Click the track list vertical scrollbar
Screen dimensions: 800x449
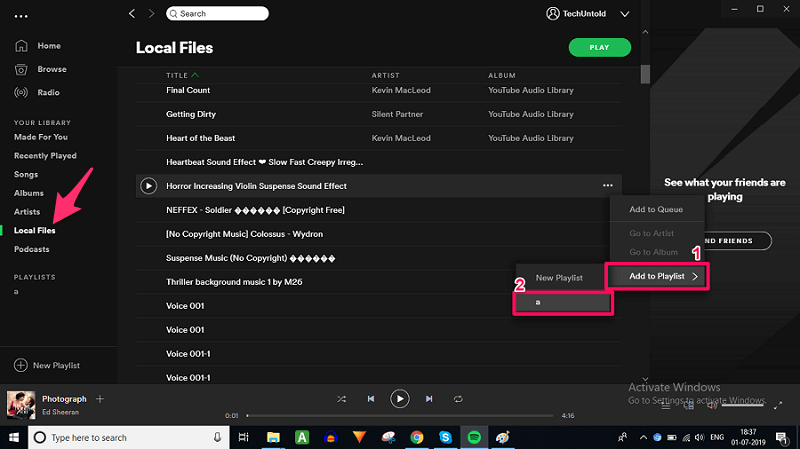645,74
